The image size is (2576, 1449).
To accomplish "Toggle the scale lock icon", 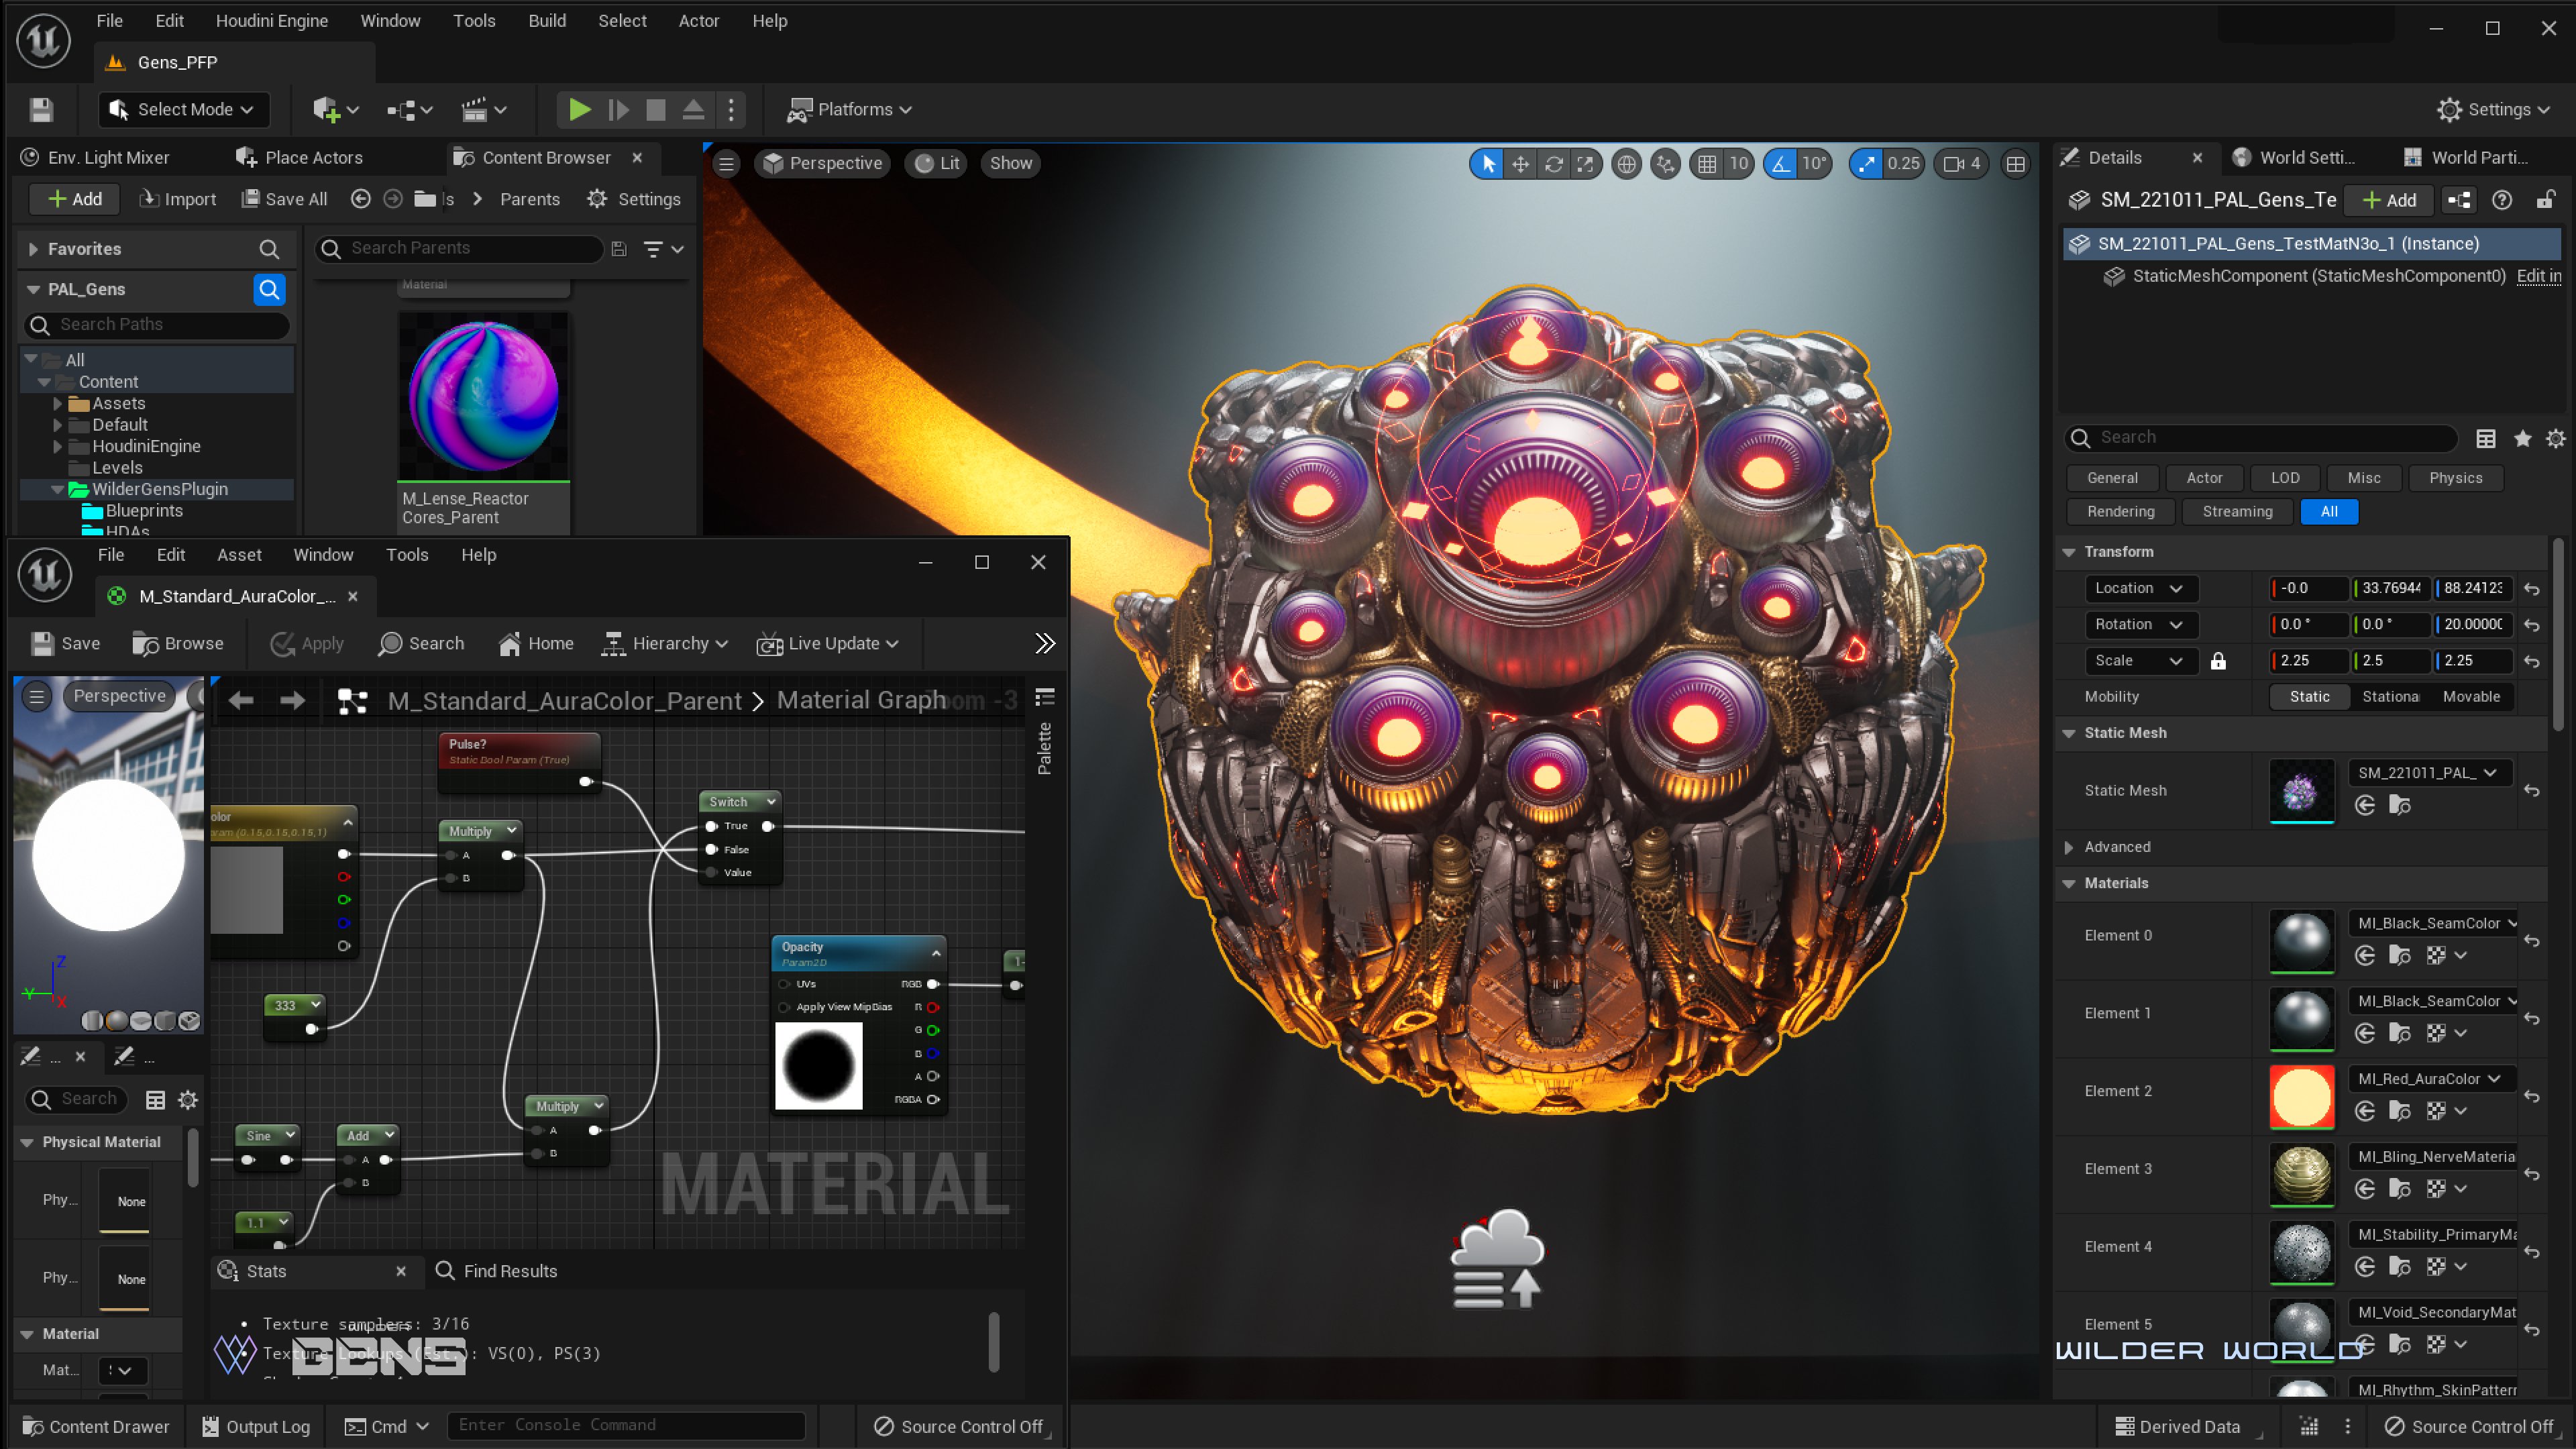I will tap(2218, 661).
